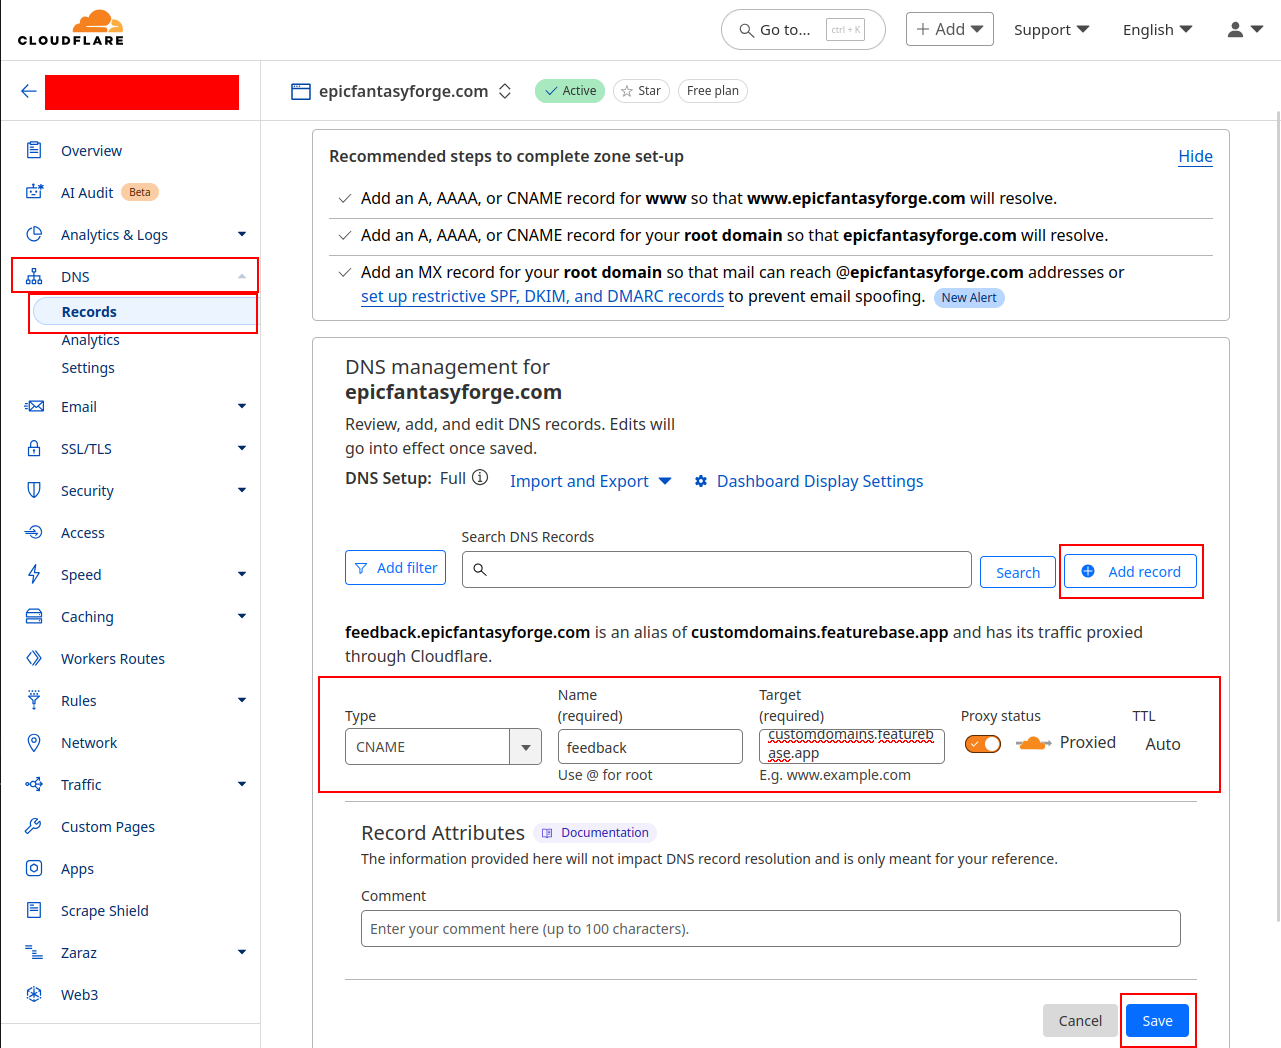Hide the recommended steps panel
This screenshot has width=1281, height=1048.
click(1195, 156)
